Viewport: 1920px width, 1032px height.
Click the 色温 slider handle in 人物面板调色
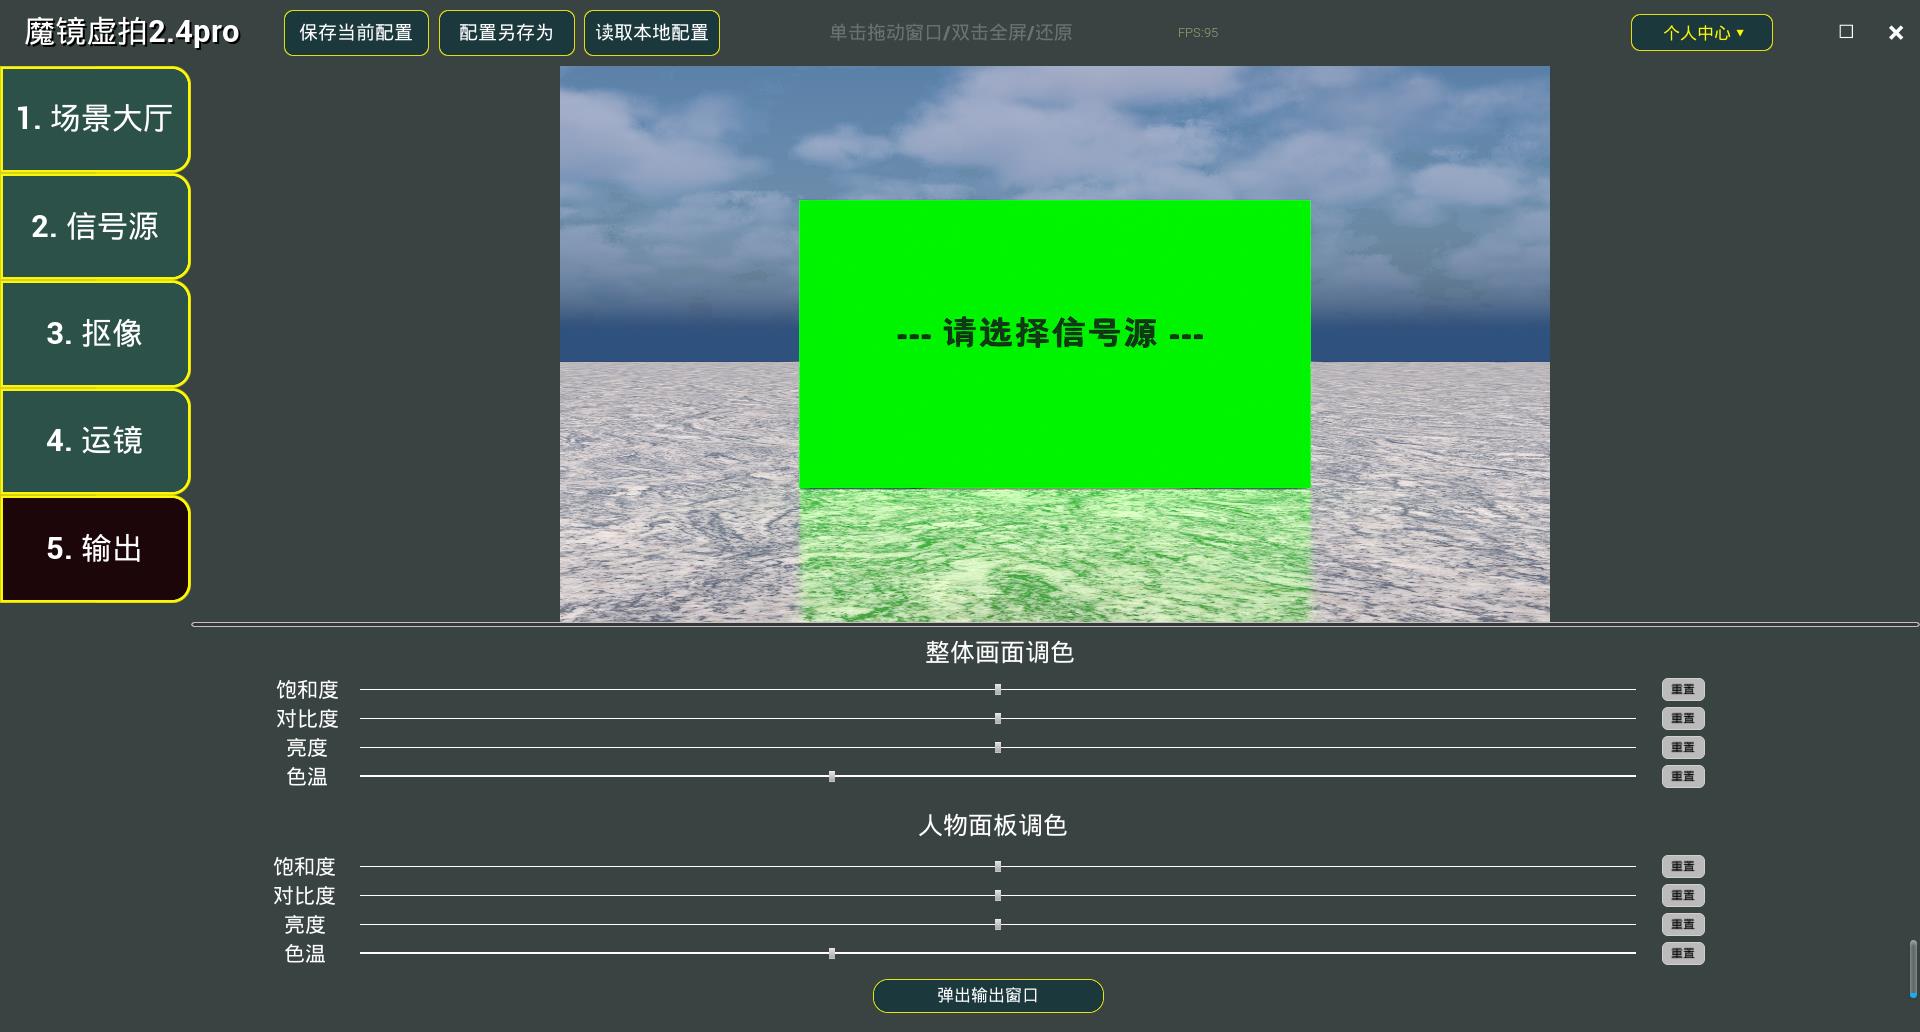(x=831, y=954)
